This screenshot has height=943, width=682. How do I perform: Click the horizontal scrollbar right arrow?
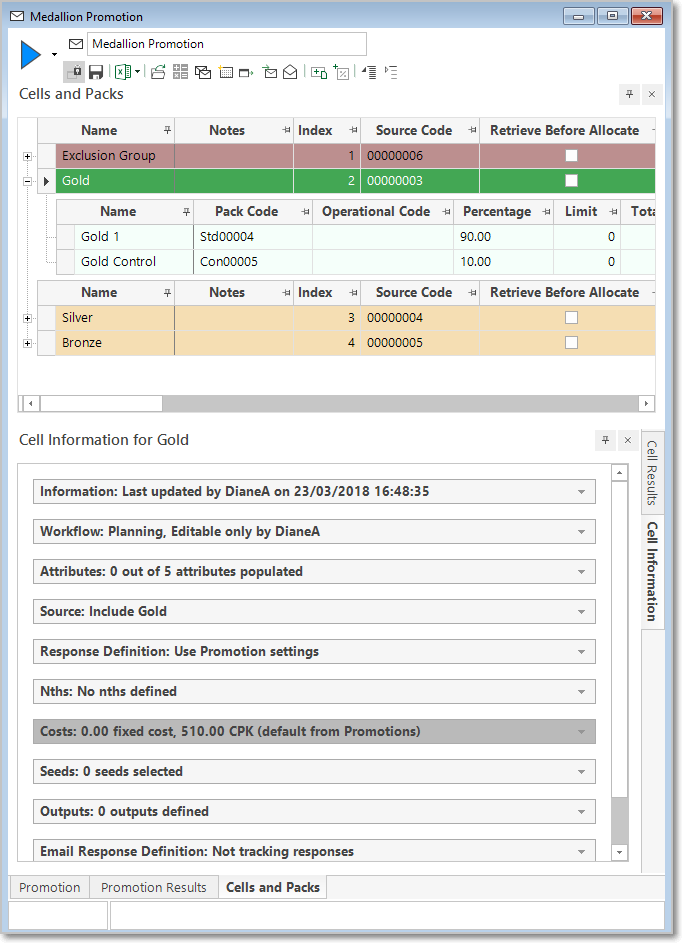tap(647, 403)
